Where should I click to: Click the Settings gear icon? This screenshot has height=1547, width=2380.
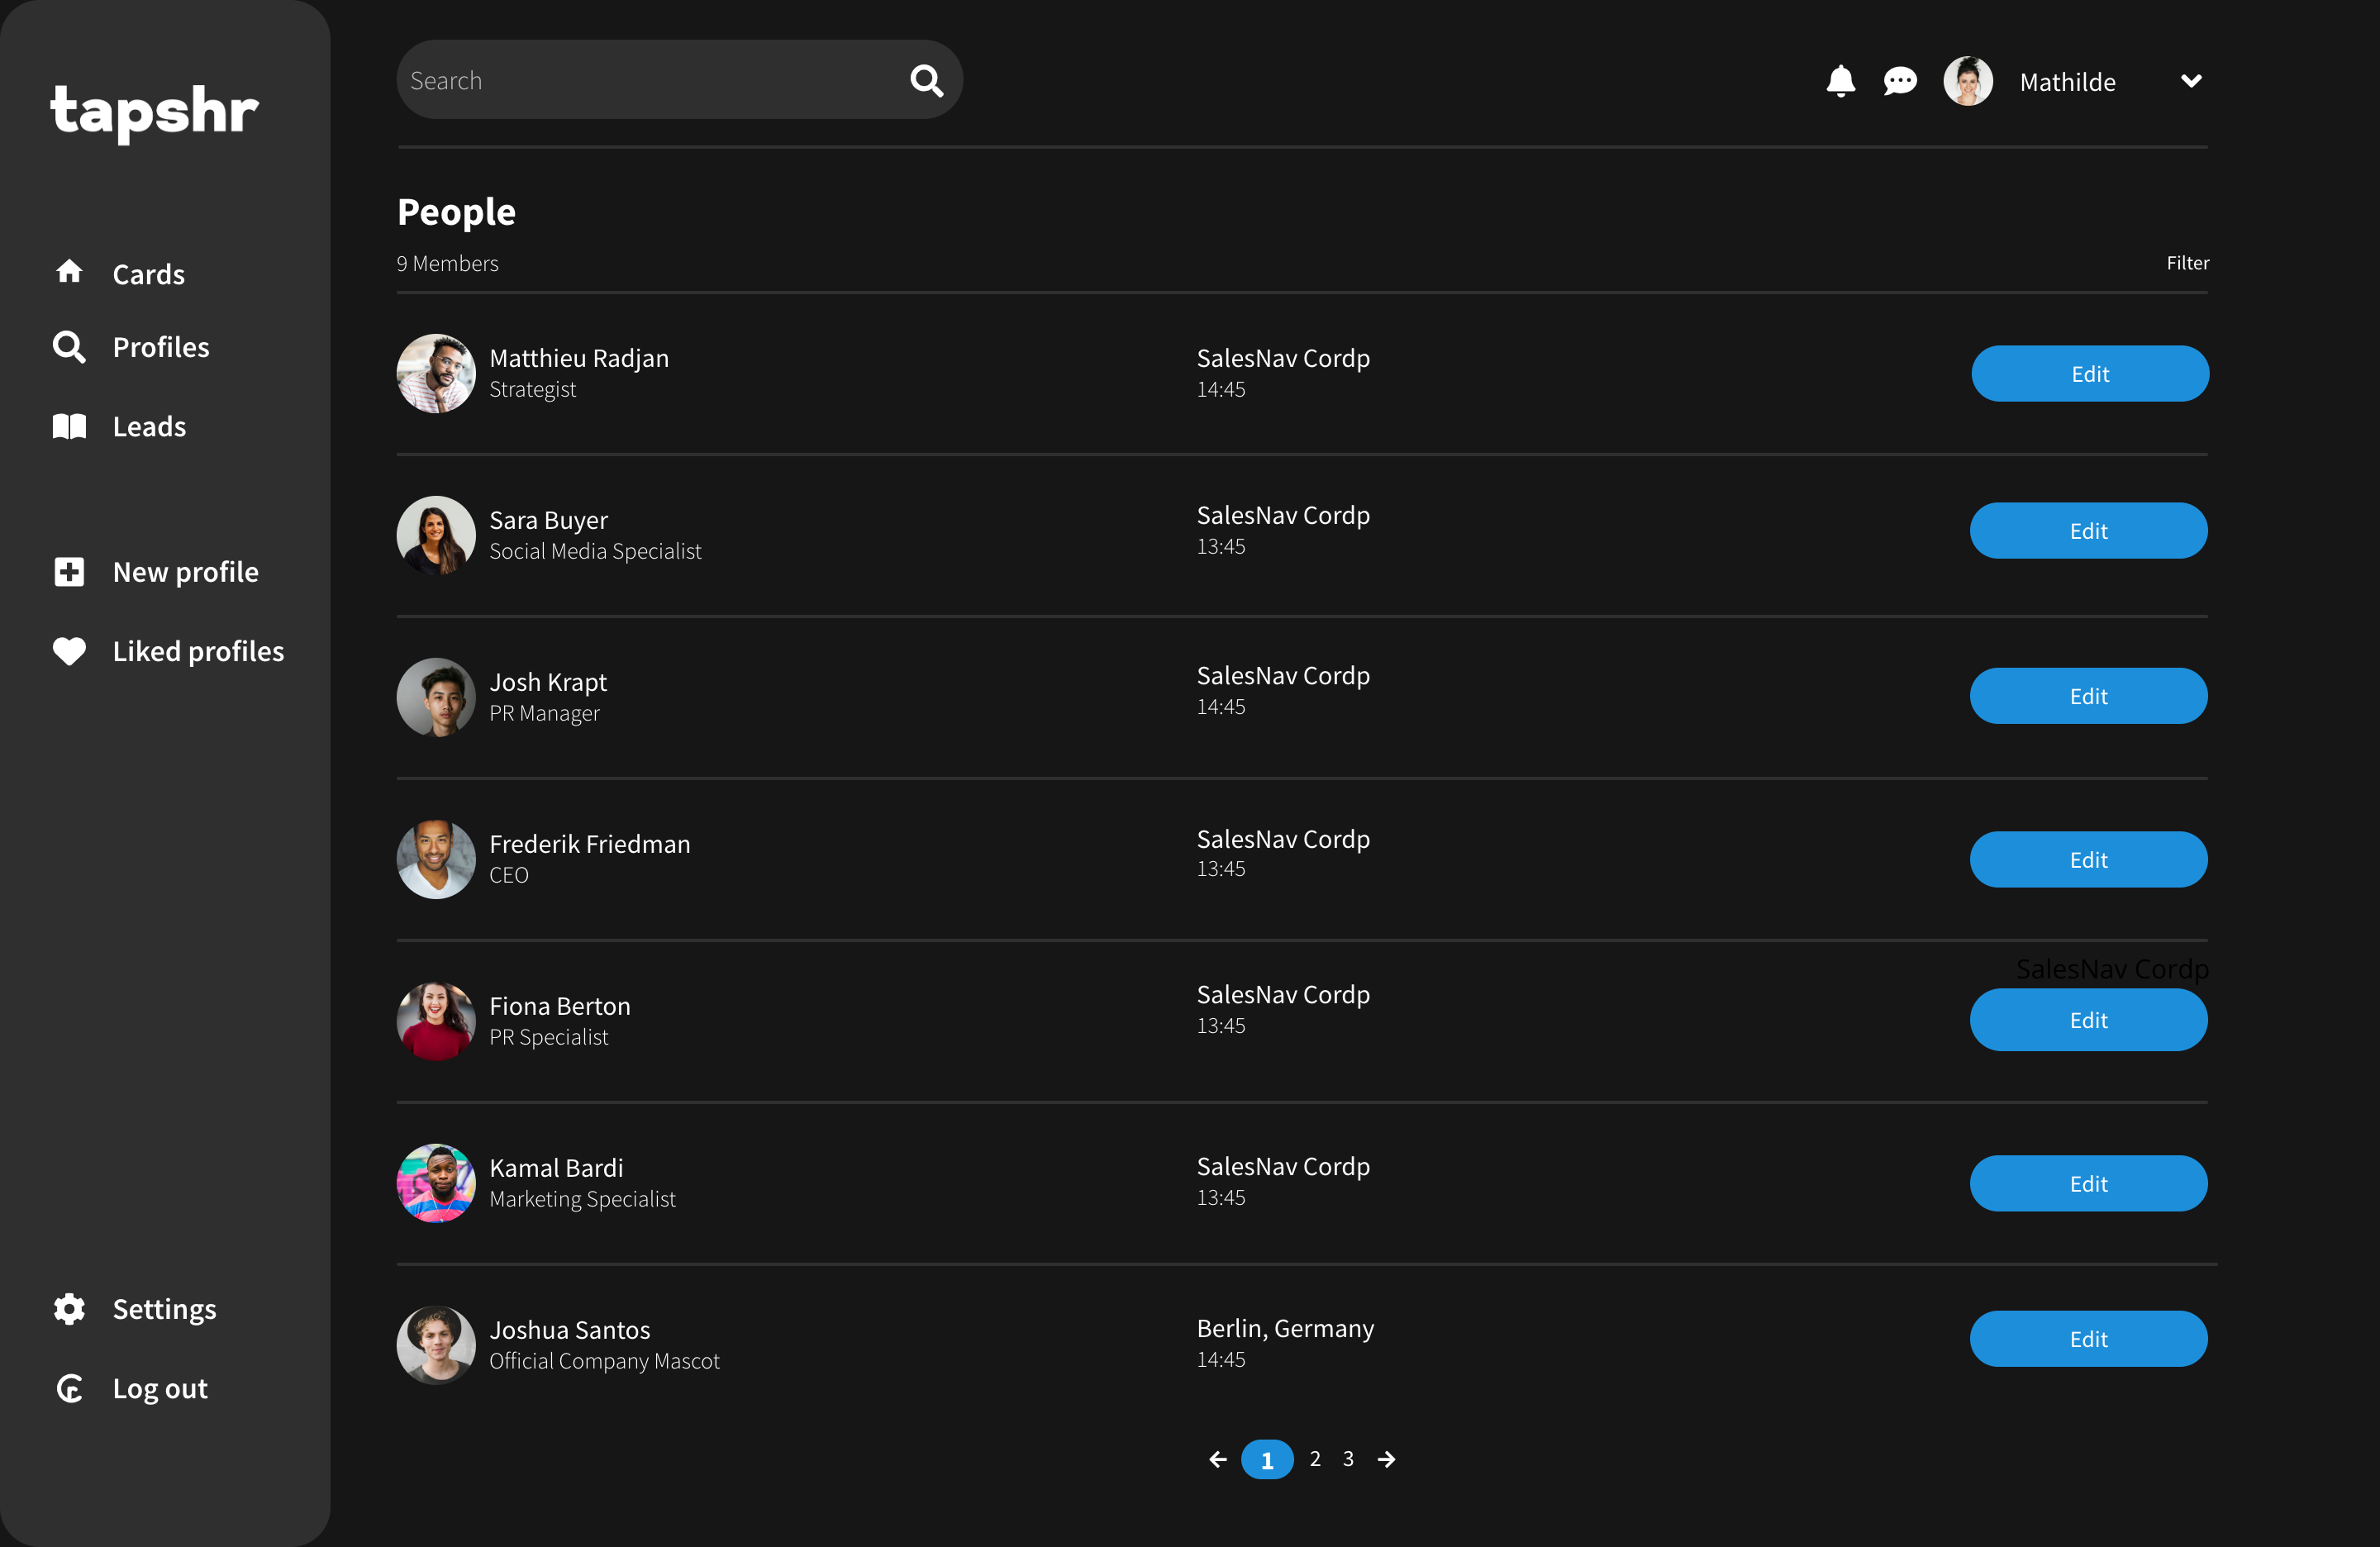(x=69, y=1309)
